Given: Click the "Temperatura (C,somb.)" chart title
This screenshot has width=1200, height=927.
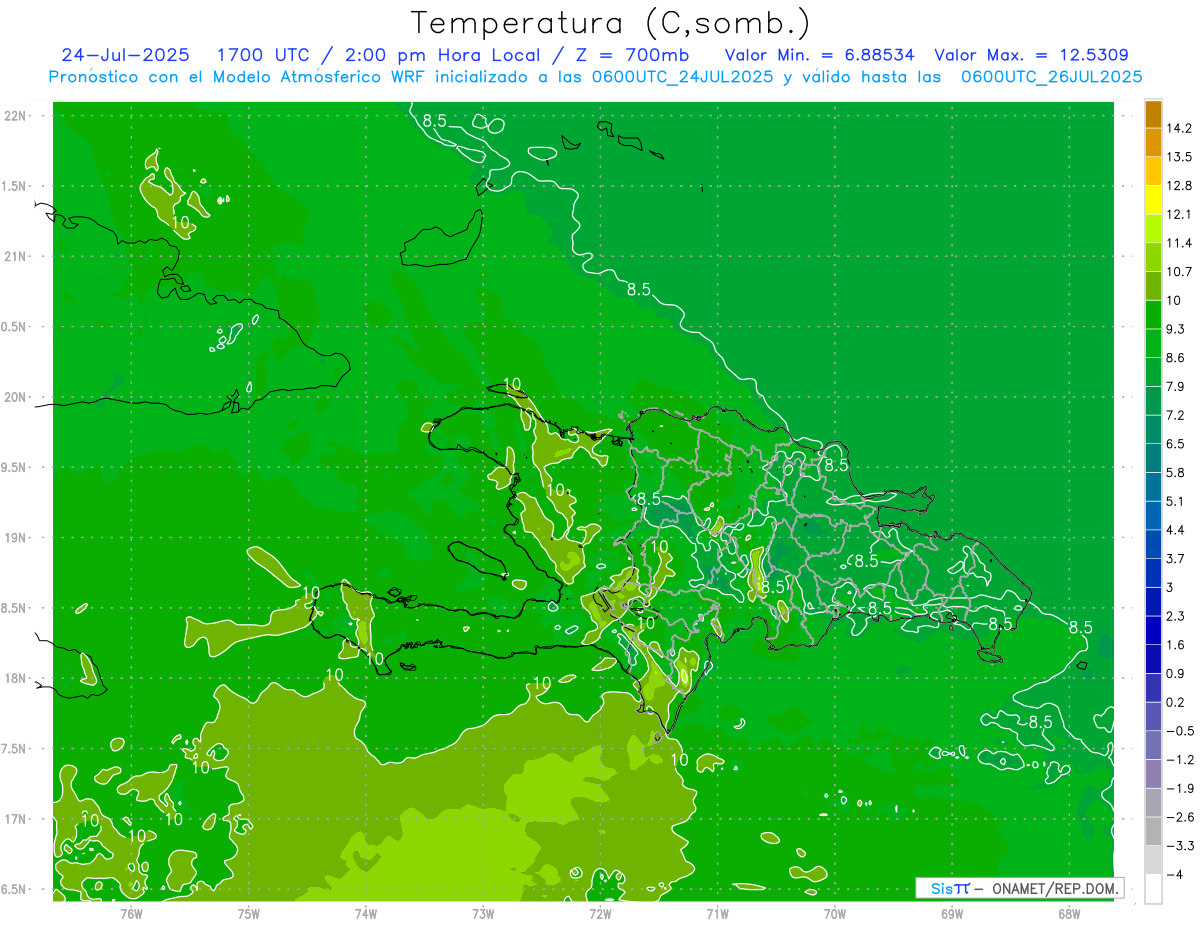Looking at the screenshot, I should point(610,22).
